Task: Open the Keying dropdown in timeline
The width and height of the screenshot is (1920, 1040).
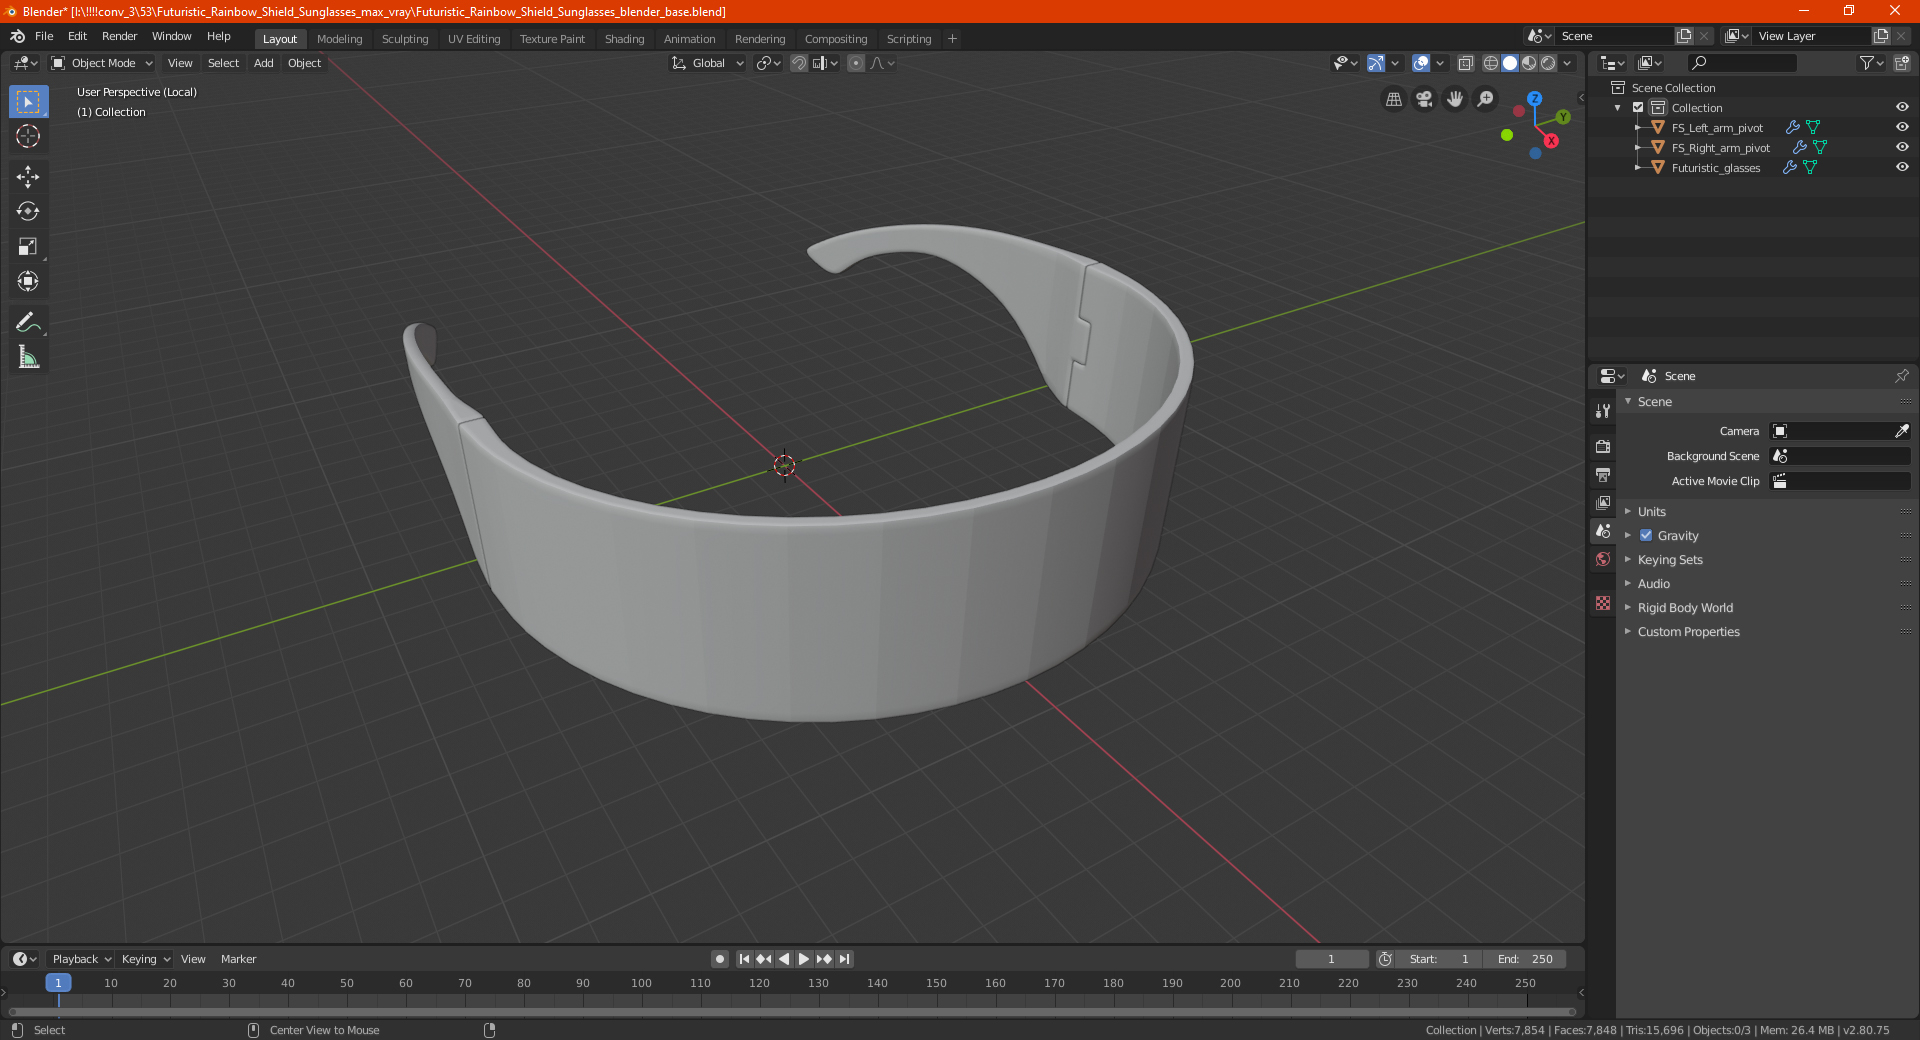Action: [x=145, y=959]
